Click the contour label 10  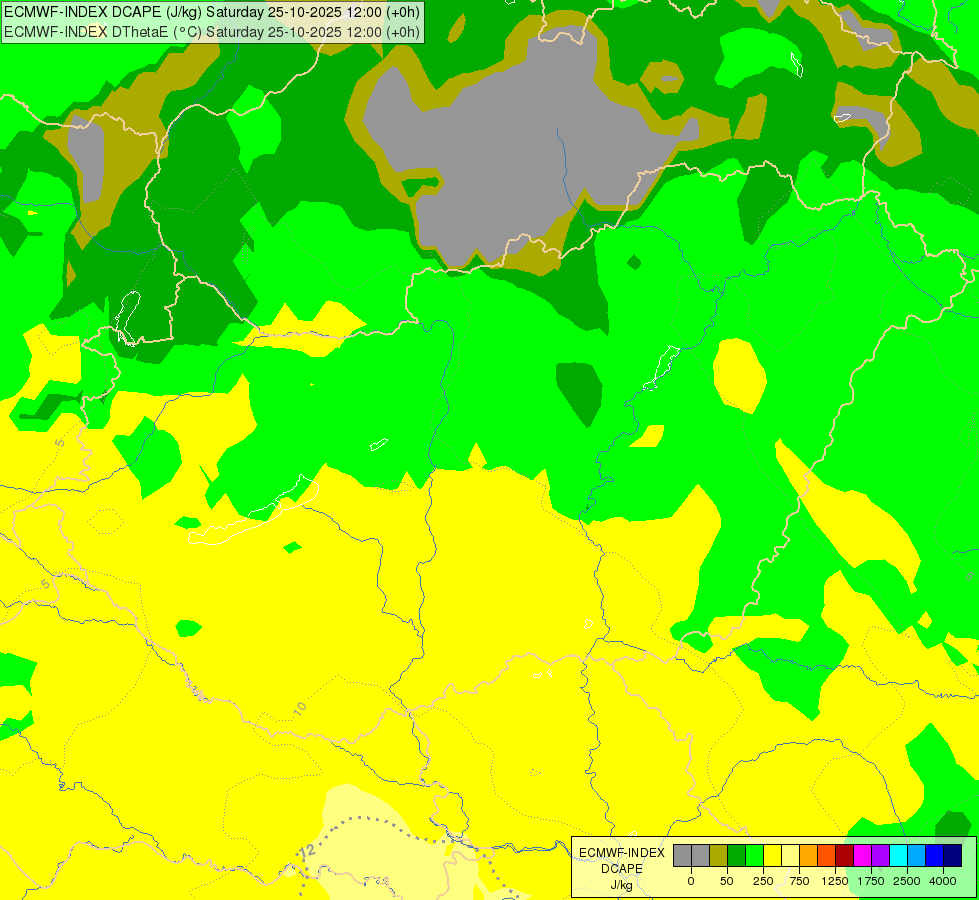(x=300, y=708)
